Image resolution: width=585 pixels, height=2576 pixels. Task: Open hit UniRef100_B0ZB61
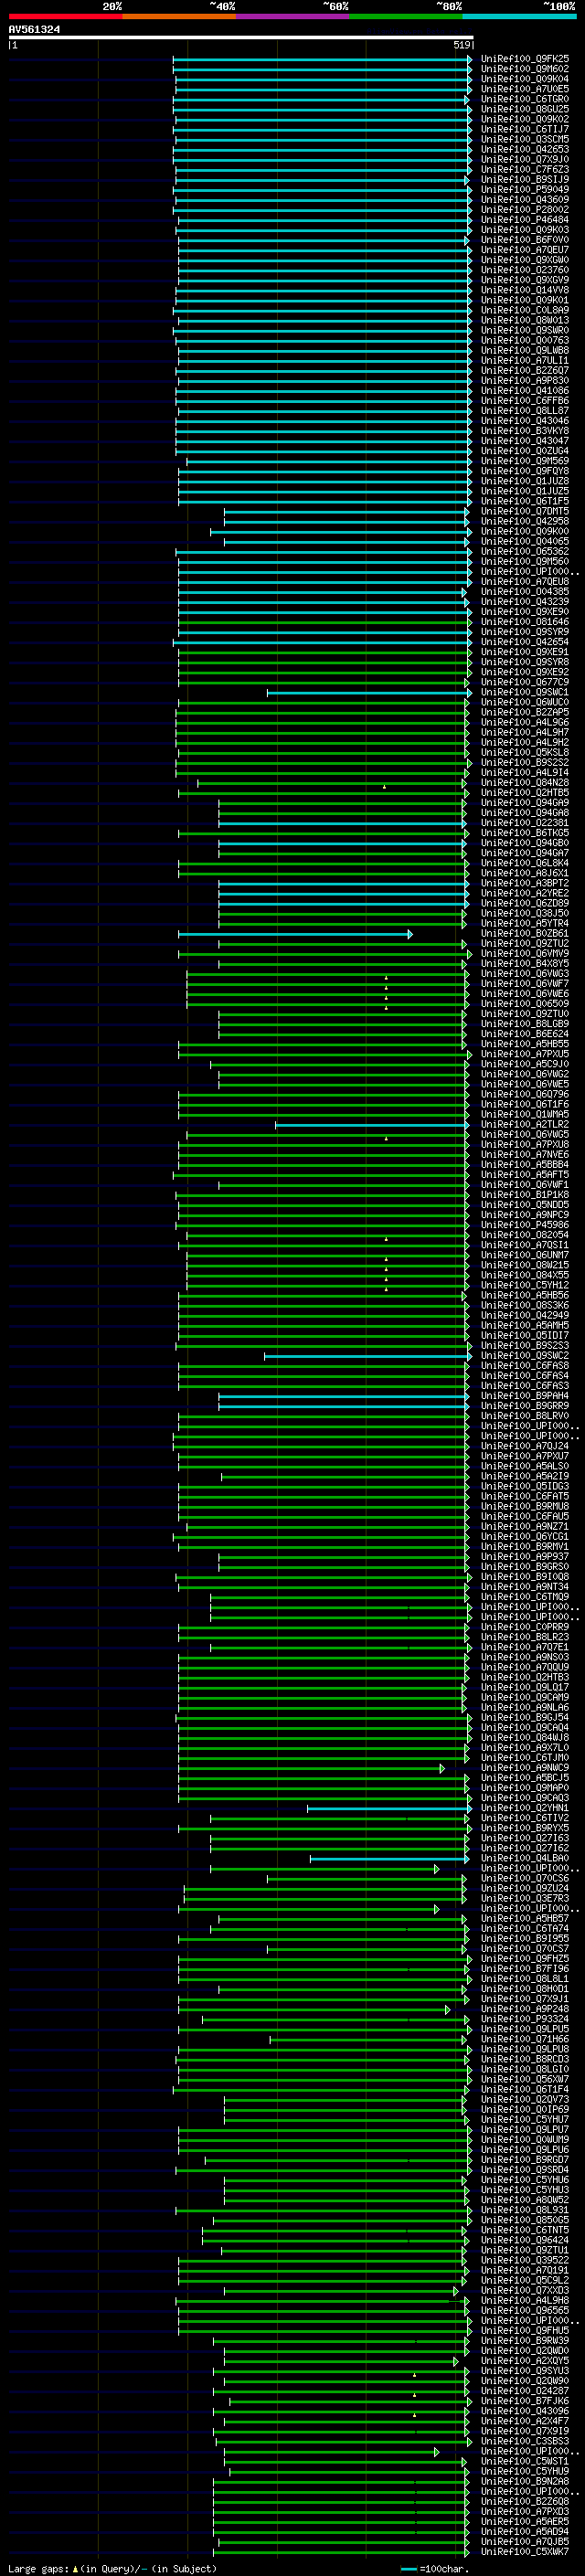[525, 934]
